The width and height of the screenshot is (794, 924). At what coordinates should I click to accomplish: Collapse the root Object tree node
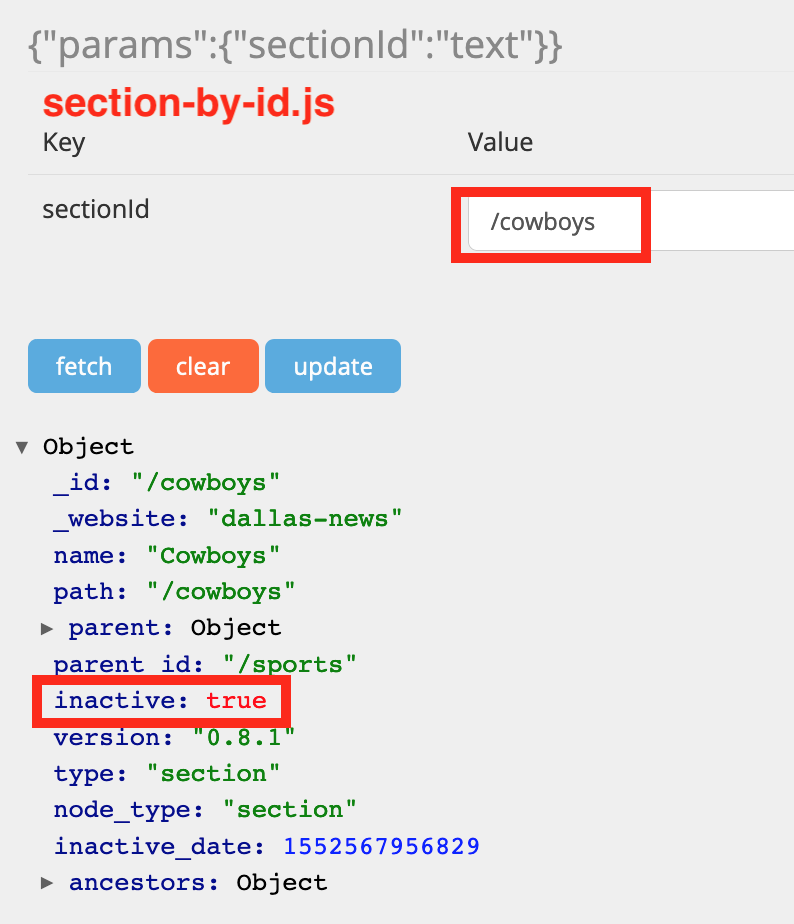pyautogui.click(x=22, y=447)
